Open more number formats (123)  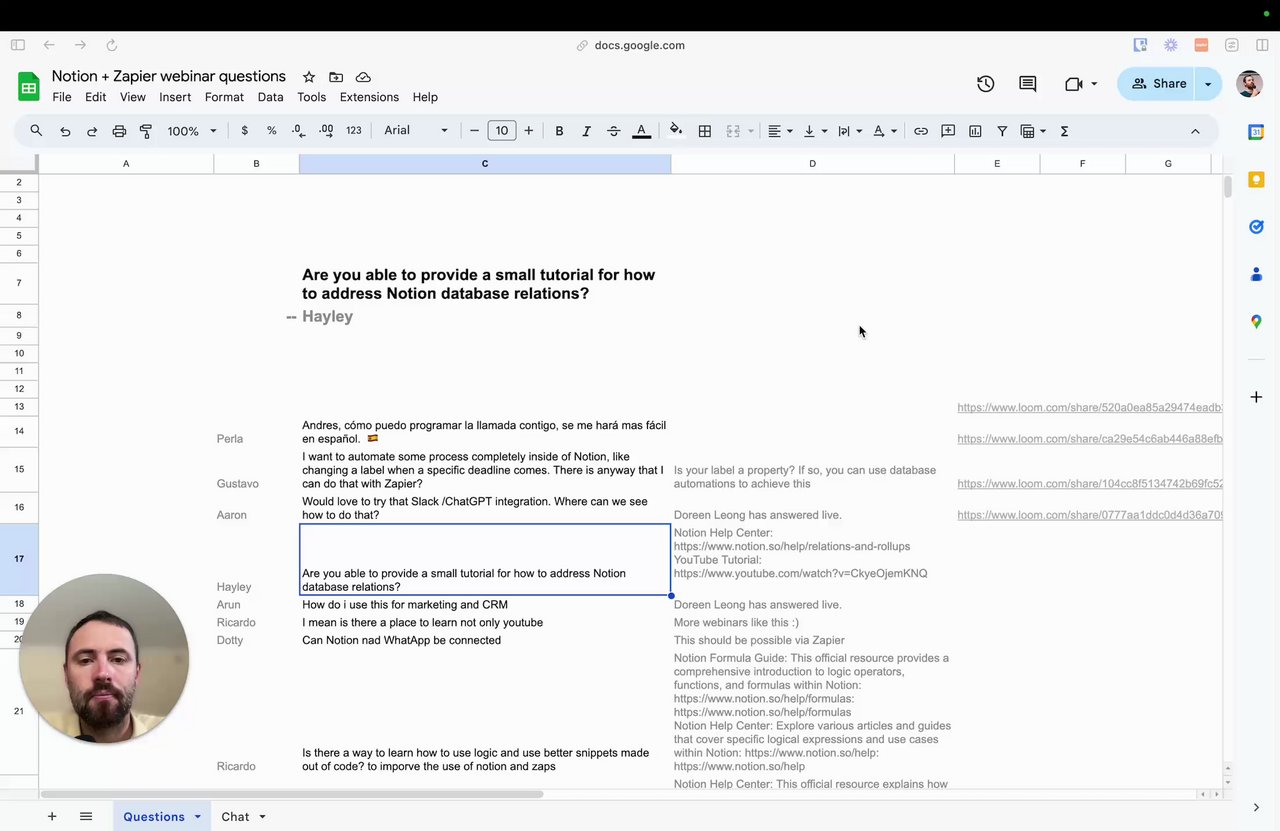coord(353,131)
